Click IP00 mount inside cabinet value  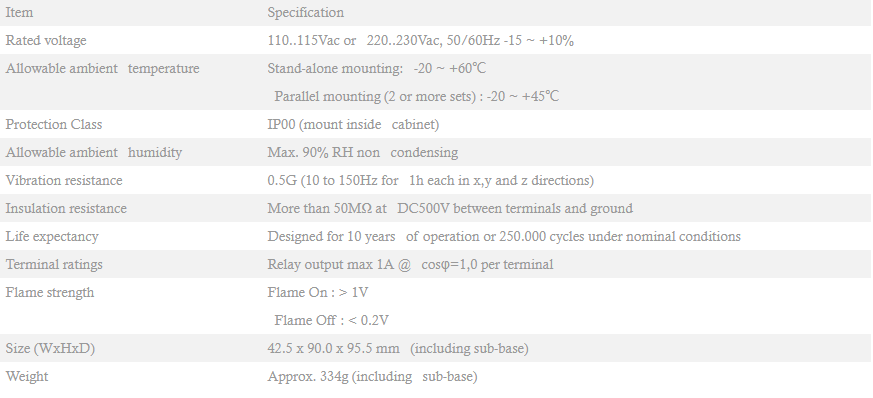pyautogui.click(x=353, y=124)
